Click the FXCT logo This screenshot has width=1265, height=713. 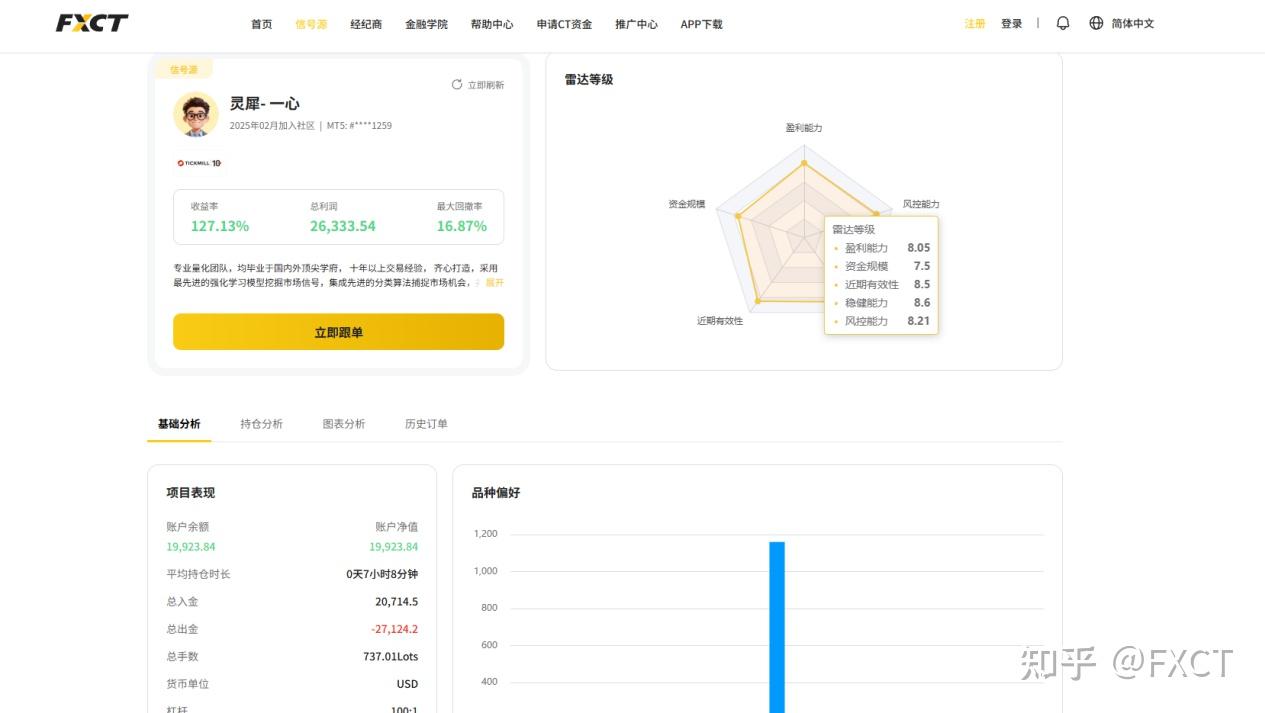(92, 23)
